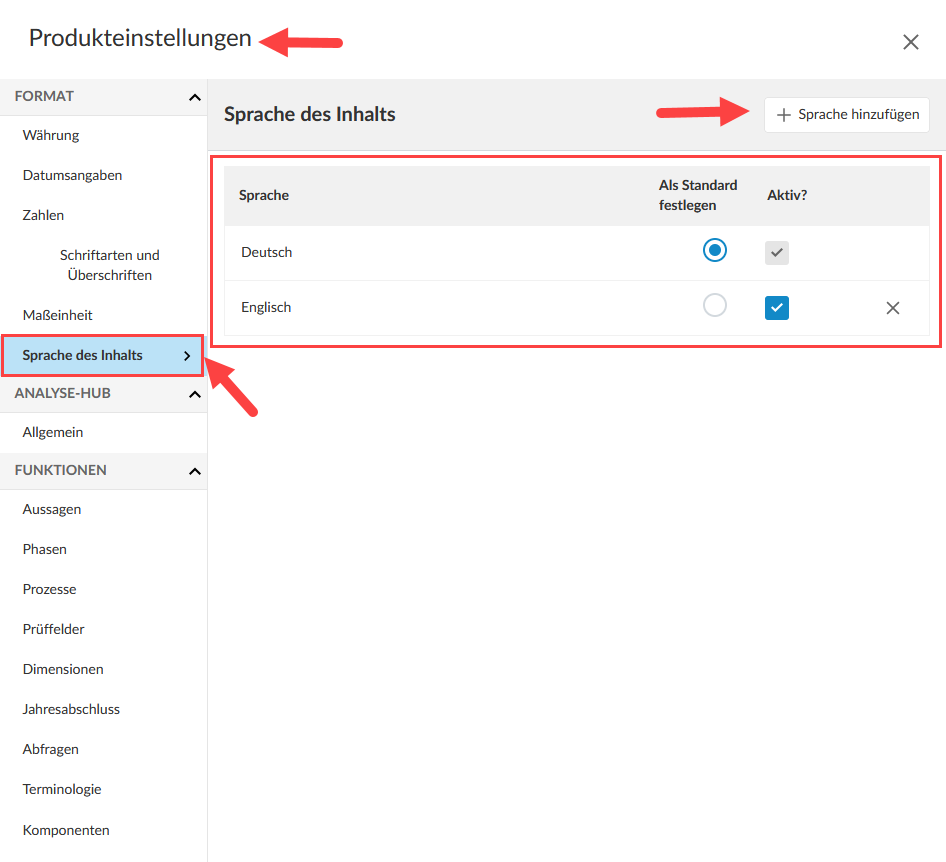Uncheck the Aktiv checkbox for Englisch
946x862 pixels.
776,308
